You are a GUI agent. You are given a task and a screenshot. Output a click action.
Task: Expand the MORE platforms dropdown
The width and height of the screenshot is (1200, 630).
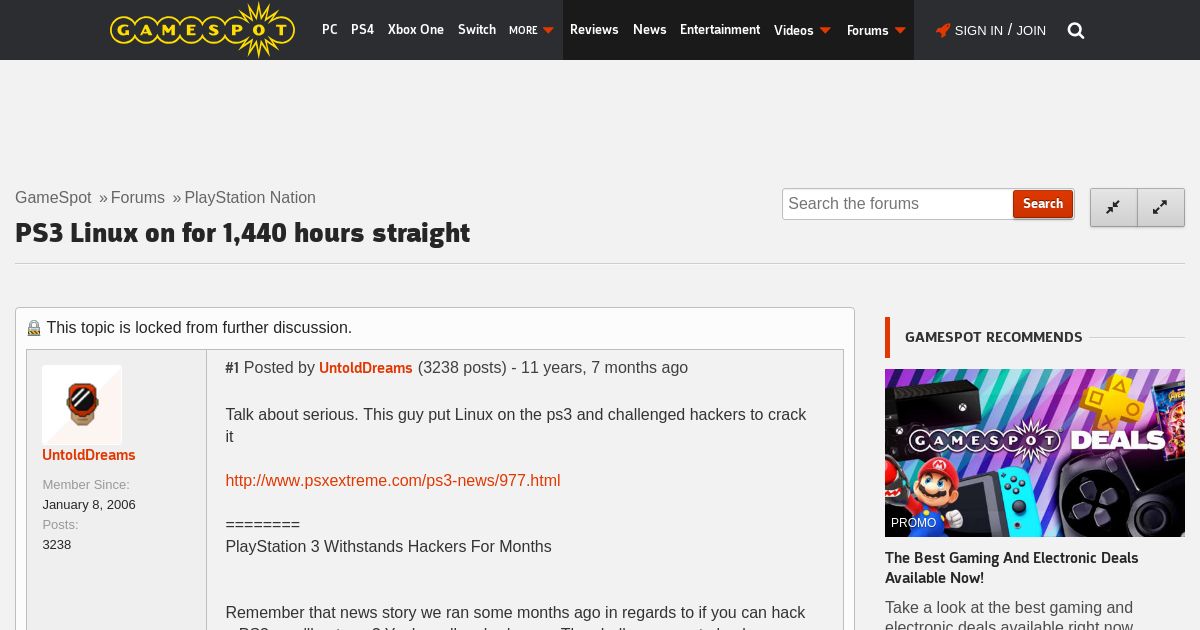[x=531, y=30]
